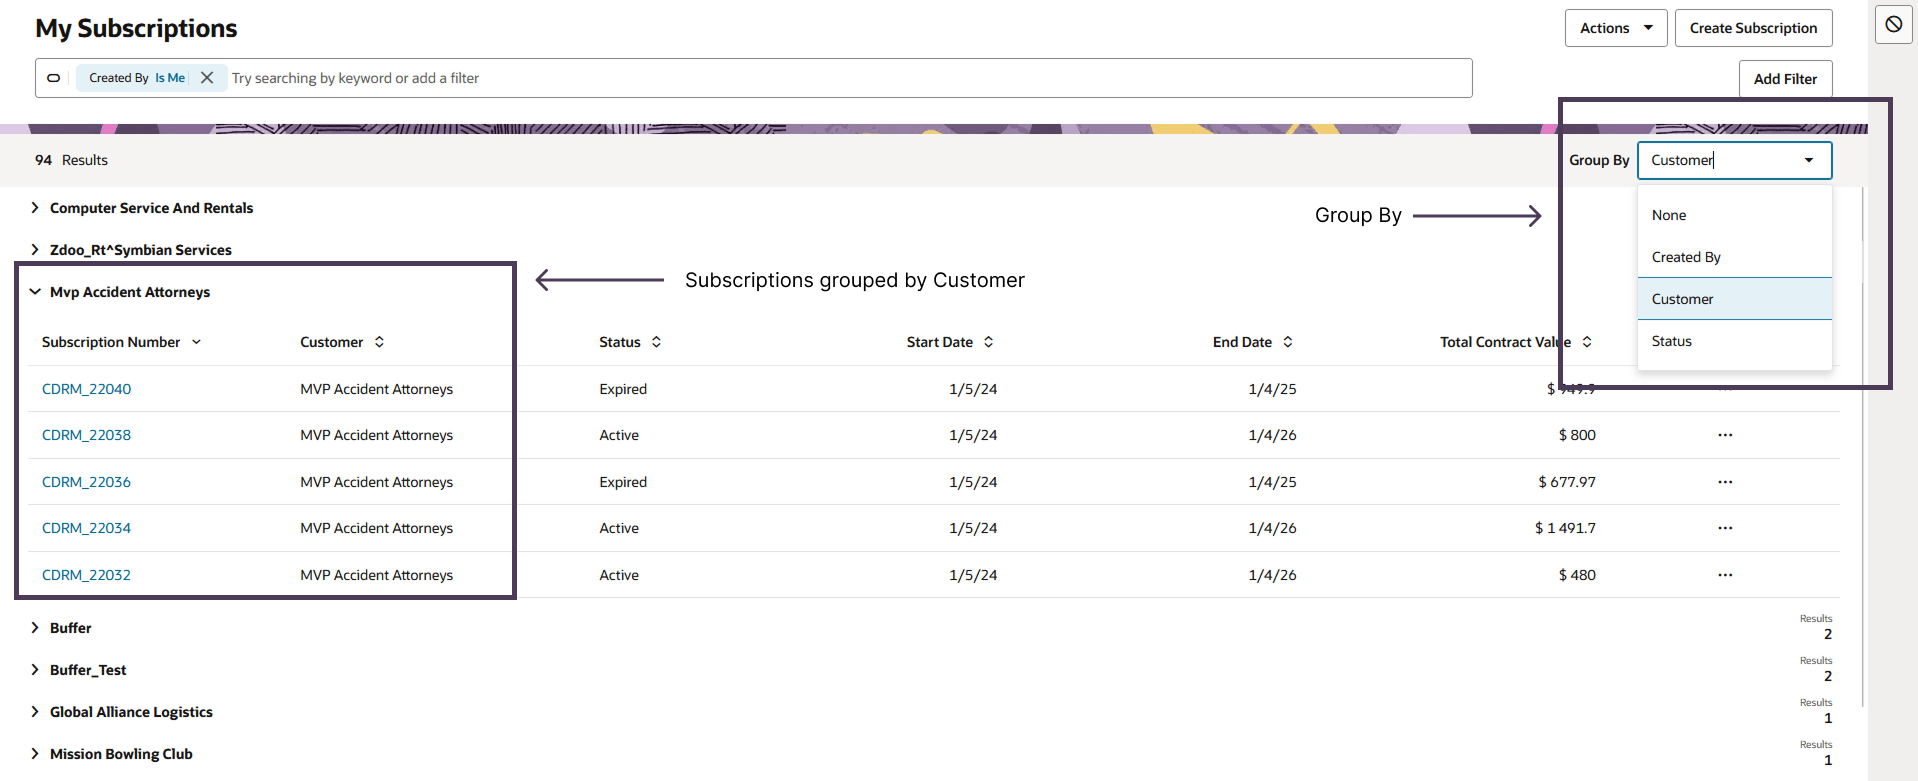Click the search icon in filter bar
Screen dimensions: 1918x781
54,78
